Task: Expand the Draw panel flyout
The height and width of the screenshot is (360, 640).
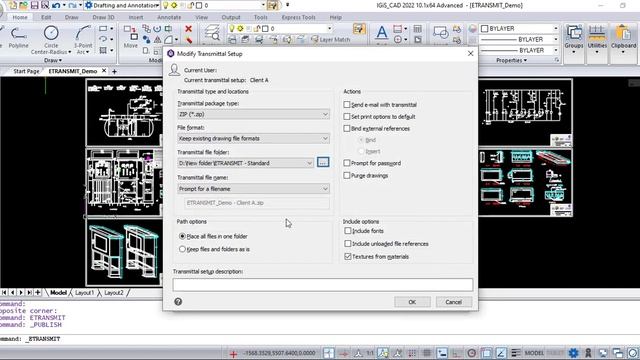Action: click(53, 60)
